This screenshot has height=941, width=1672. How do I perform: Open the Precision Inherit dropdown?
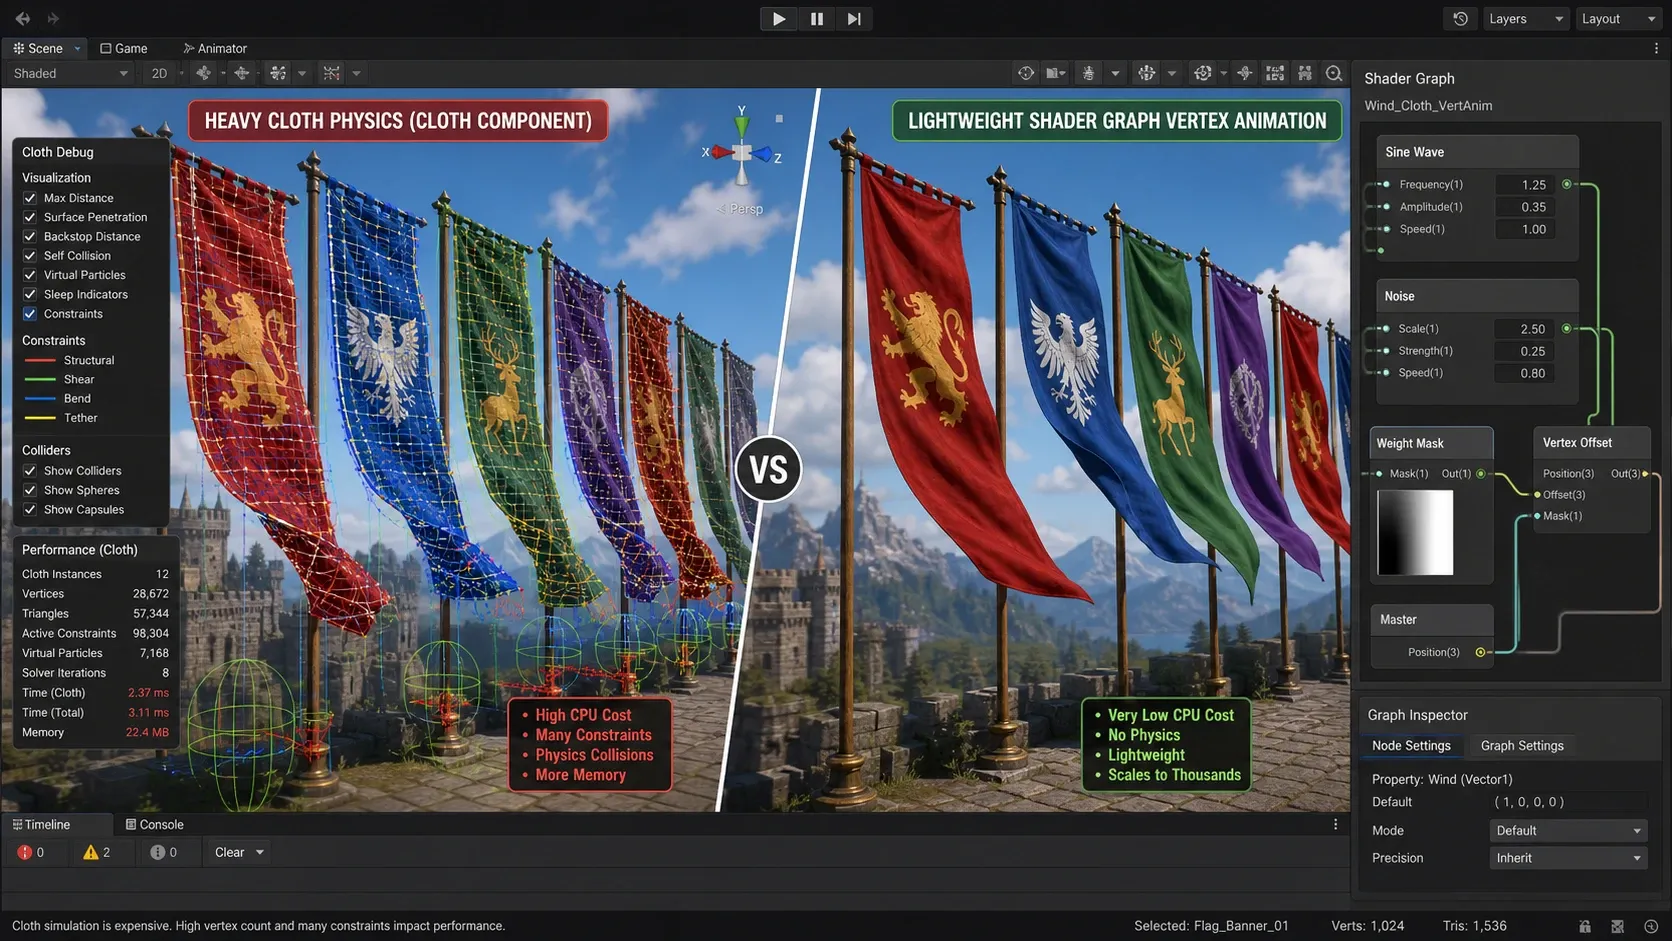pyautogui.click(x=1568, y=858)
